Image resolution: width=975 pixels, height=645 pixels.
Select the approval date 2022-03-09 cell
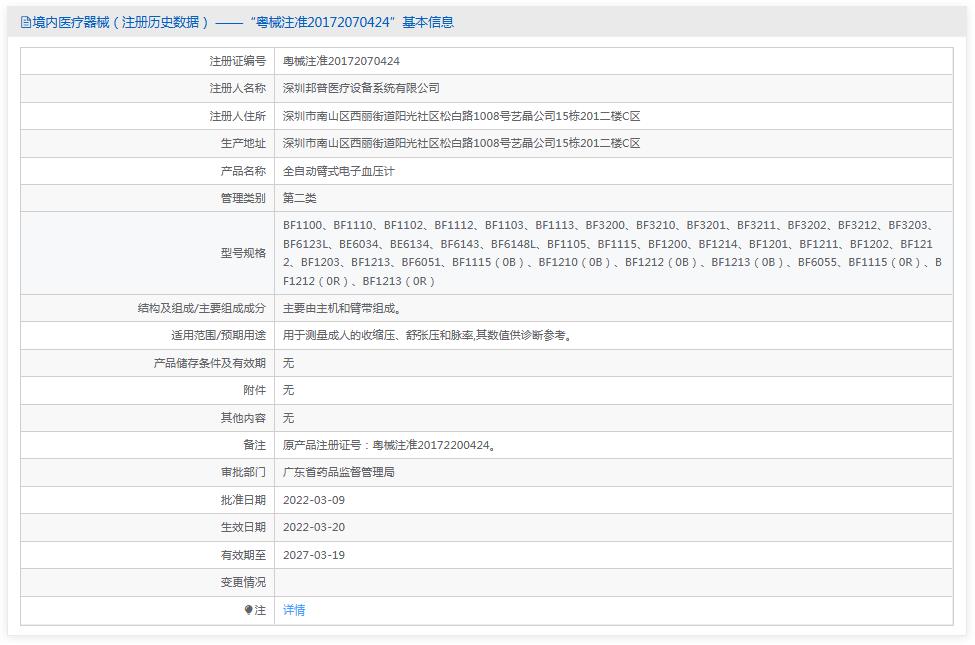(312, 499)
